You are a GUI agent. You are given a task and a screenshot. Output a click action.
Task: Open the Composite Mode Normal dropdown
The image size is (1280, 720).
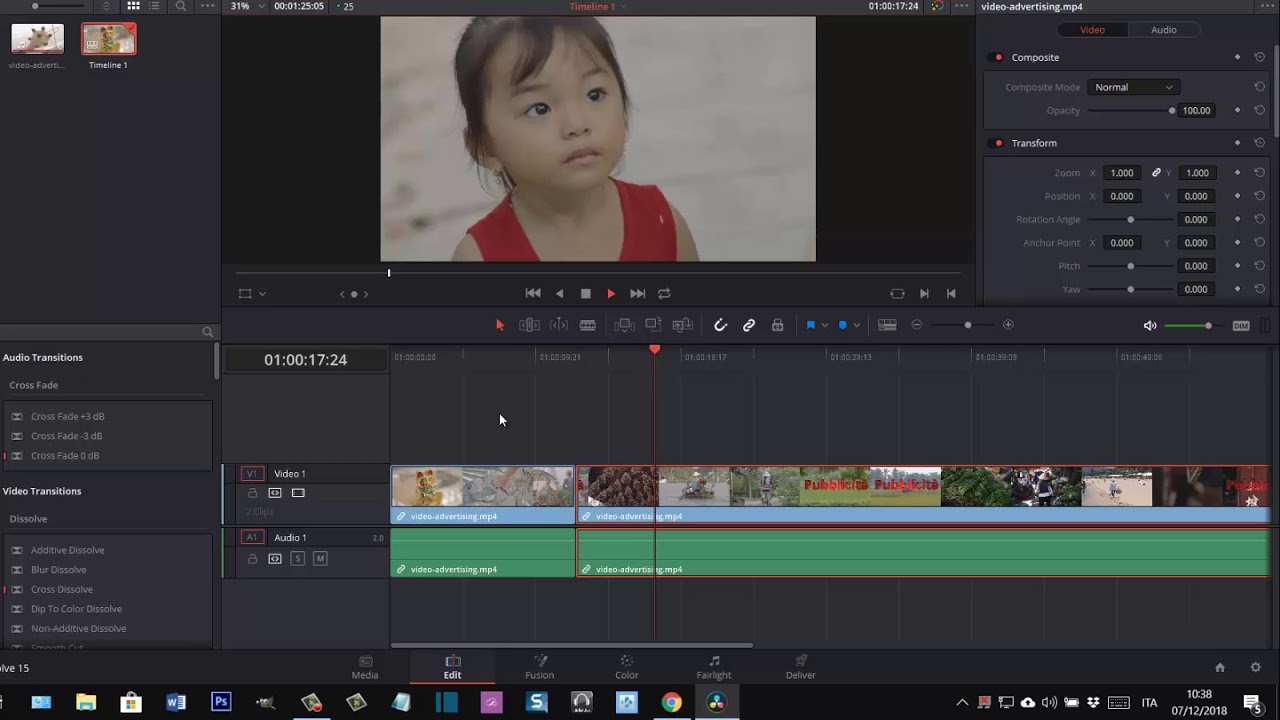(1133, 87)
